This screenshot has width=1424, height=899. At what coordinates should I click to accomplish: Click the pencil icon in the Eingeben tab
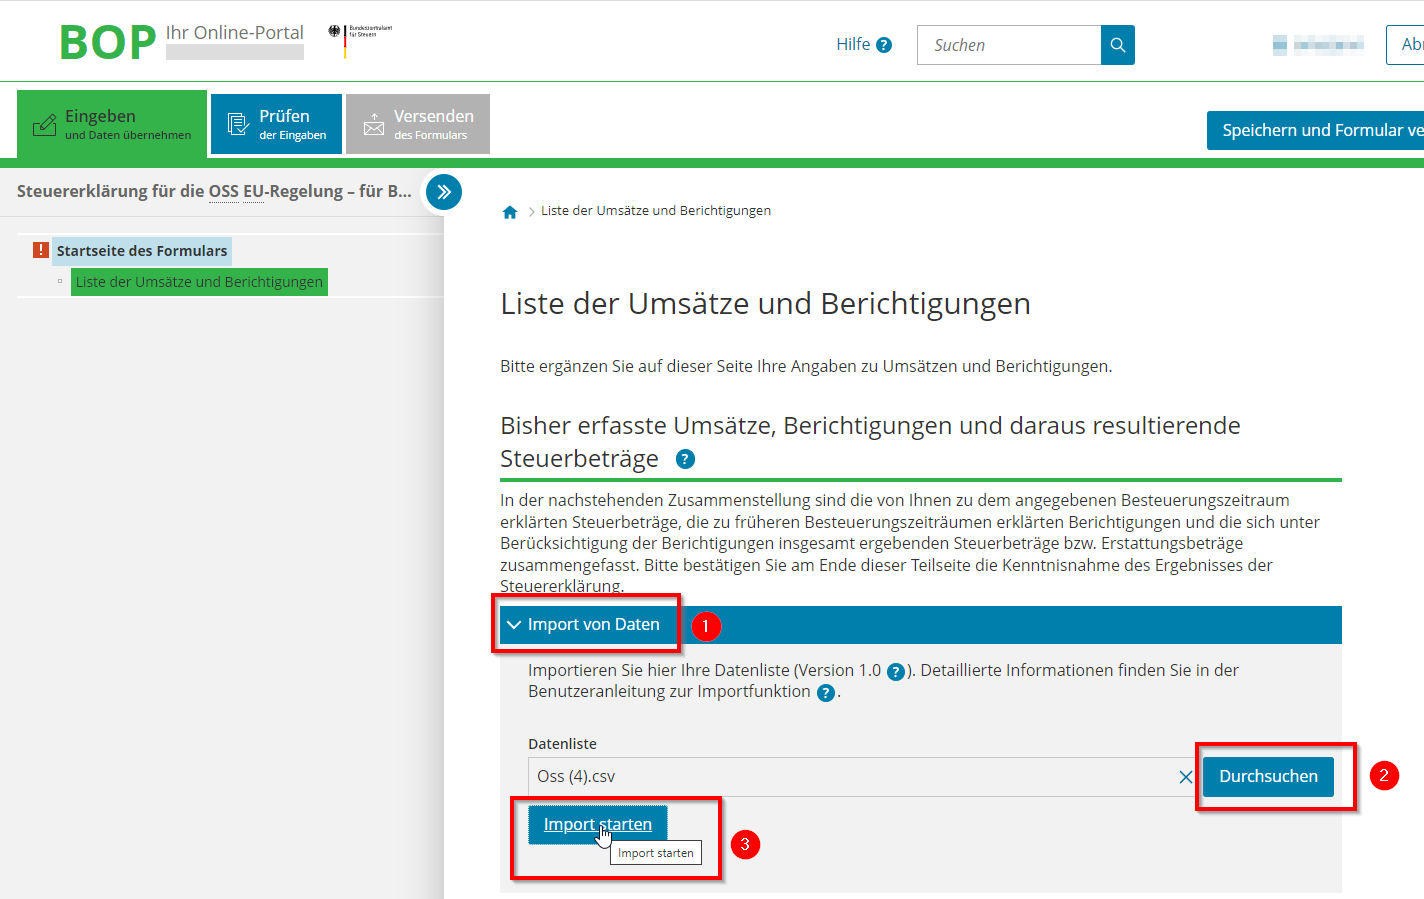(x=44, y=125)
